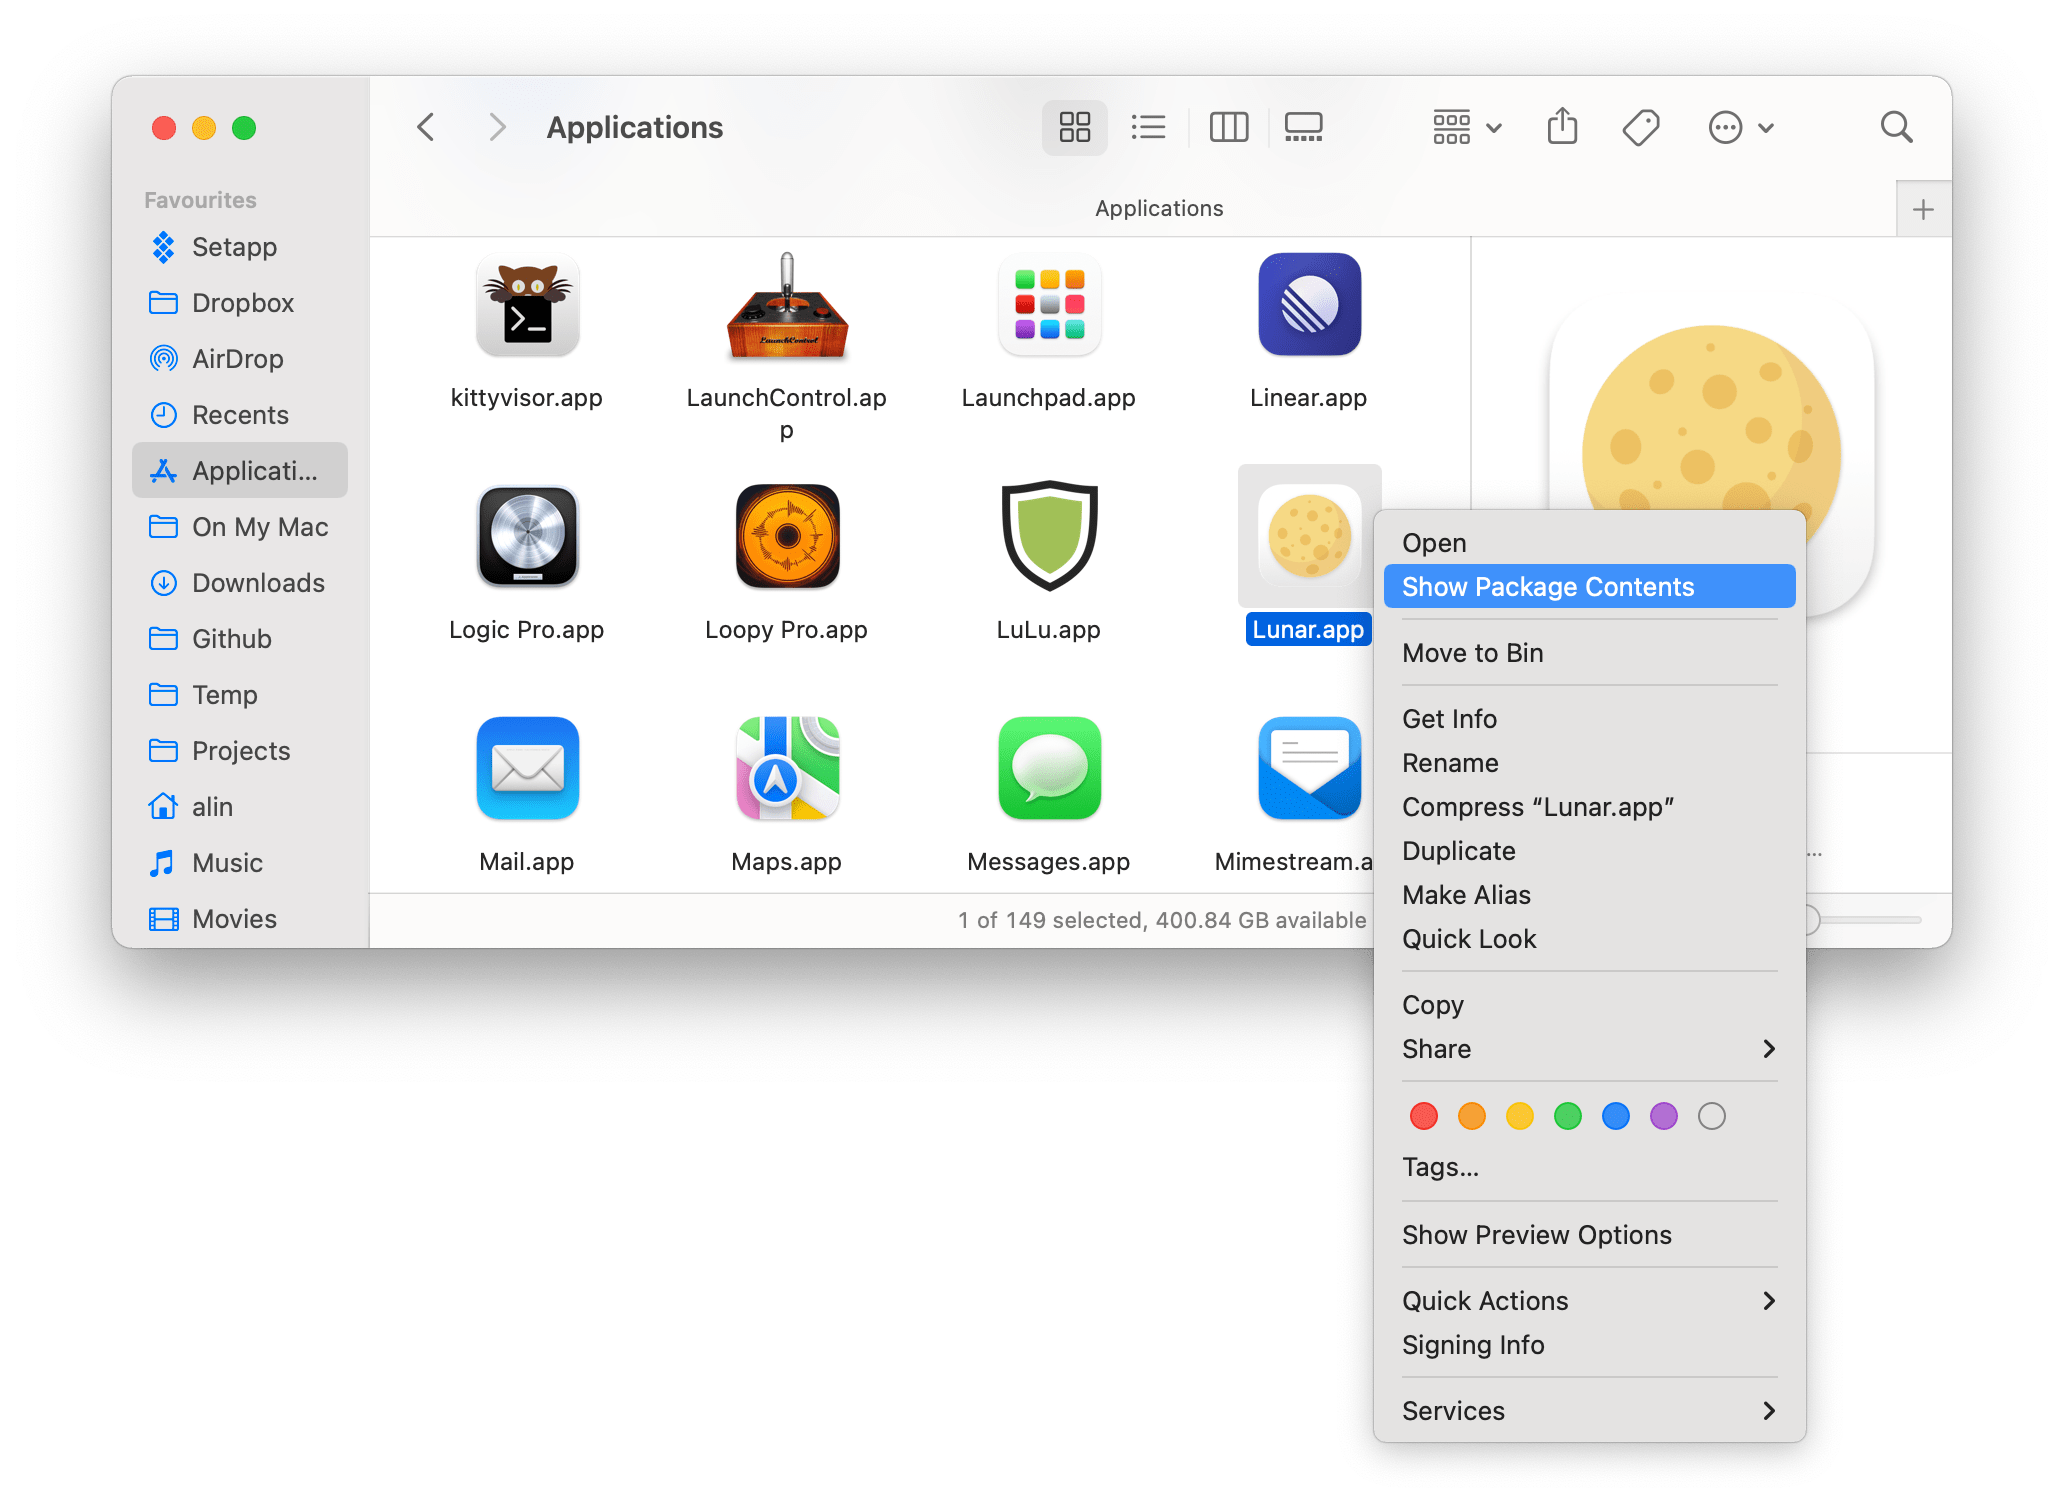Screen dimensions: 2064x1496
Task: Open Temp folder in sidebar
Action: coord(240,695)
